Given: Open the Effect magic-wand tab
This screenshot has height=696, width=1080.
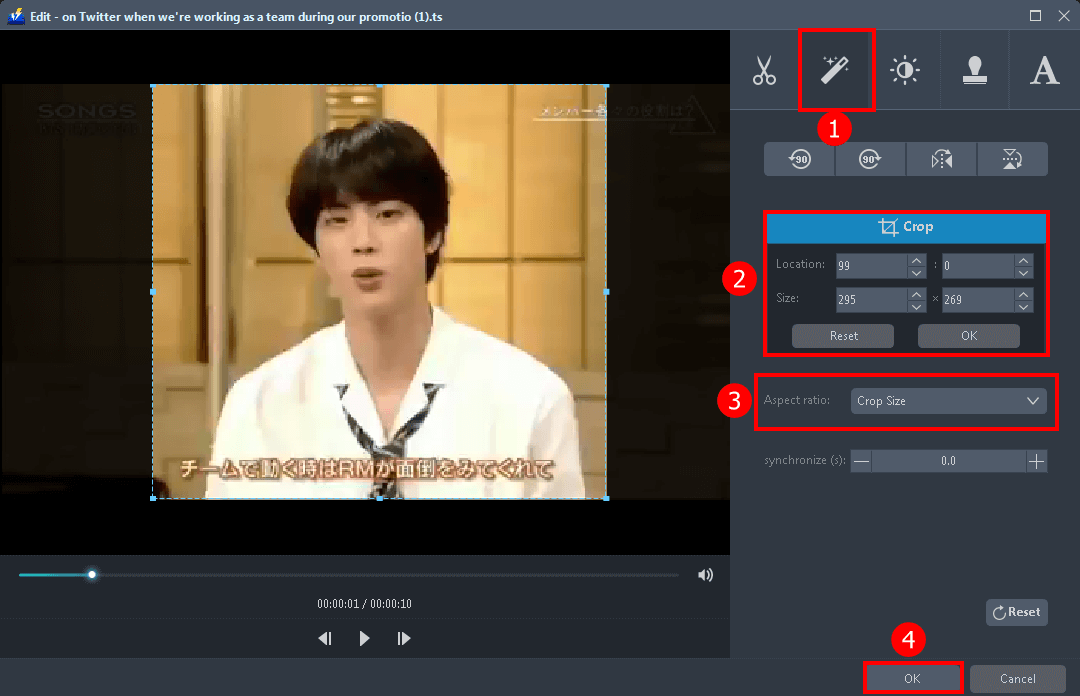Looking at the screenshot, I should click(x=836, y=69).
